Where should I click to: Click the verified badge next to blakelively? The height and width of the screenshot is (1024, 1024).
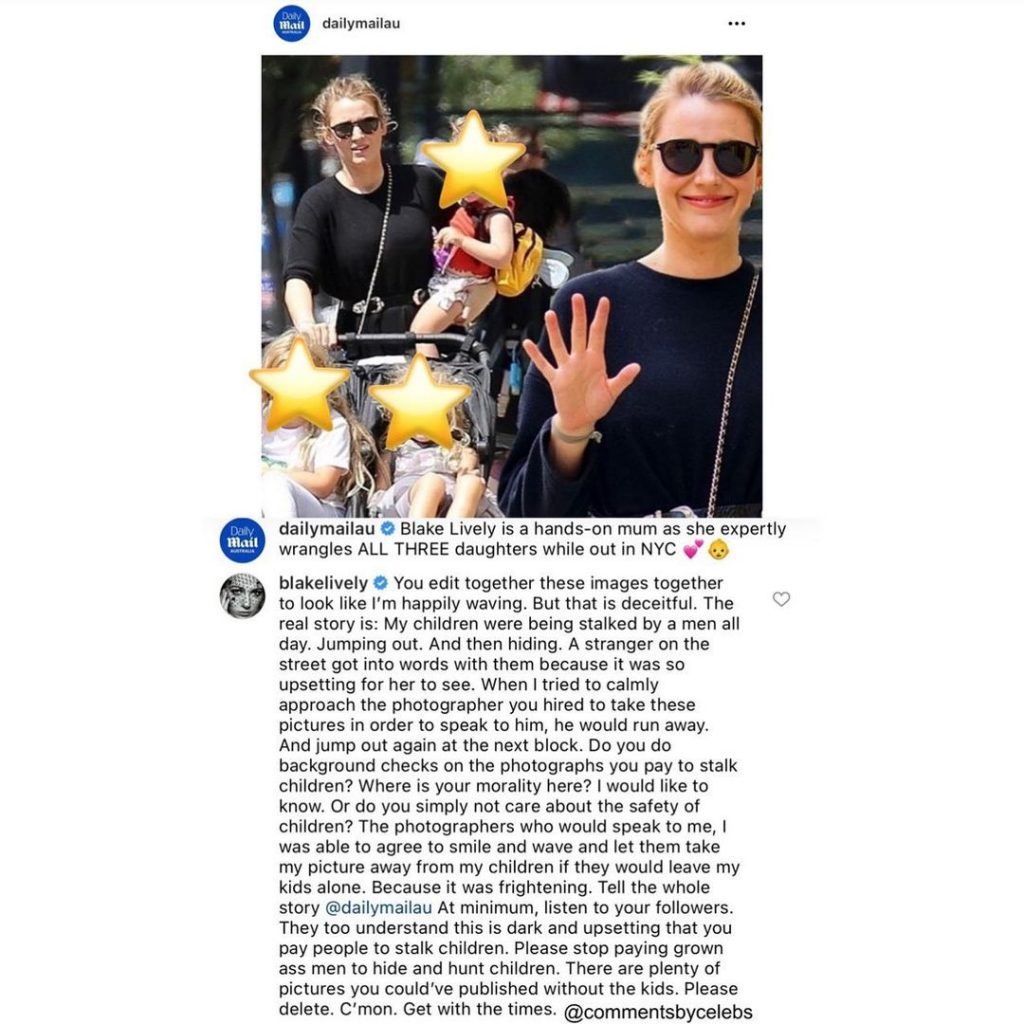(x=381, y=583)
